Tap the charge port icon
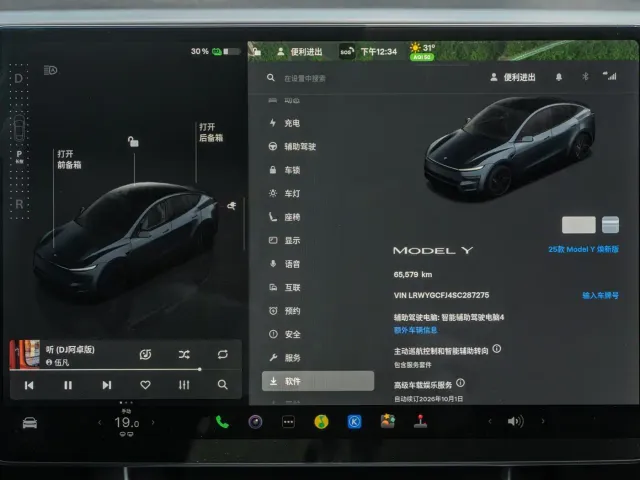Image resolution: width=640 pixels, height=480 pixels. pos(231,206)
